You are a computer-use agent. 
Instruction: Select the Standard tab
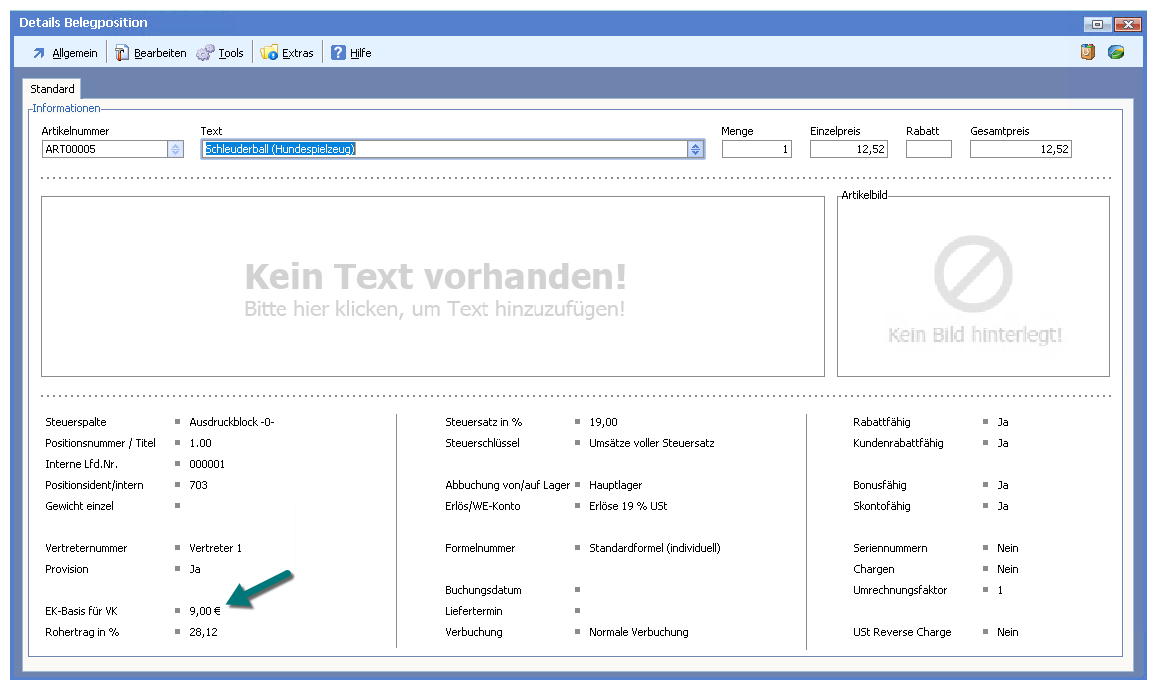tap(52, 89)
